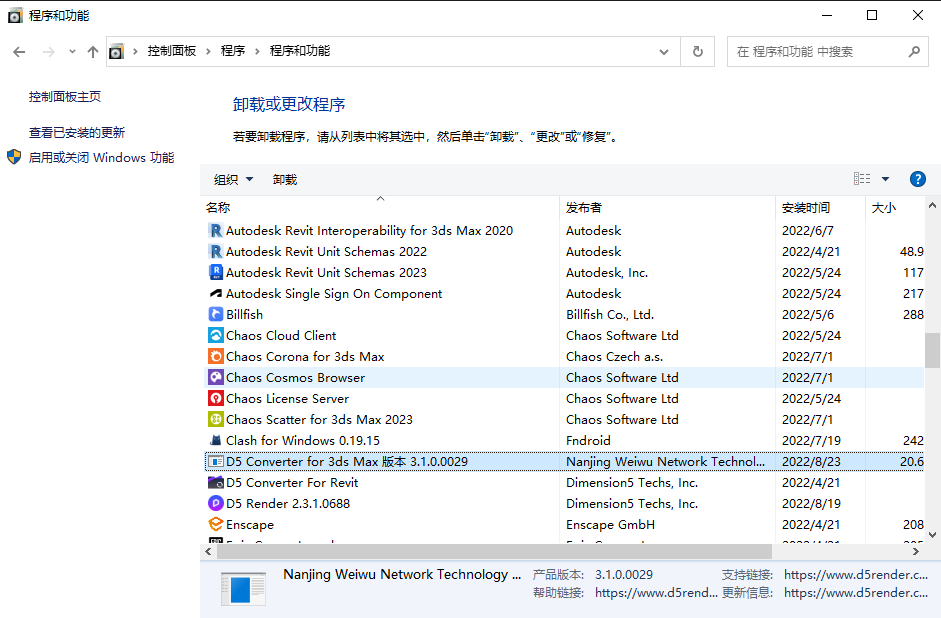Click the D5 Render program icon
Screen dimensions: 941x618
coord(215,503)
